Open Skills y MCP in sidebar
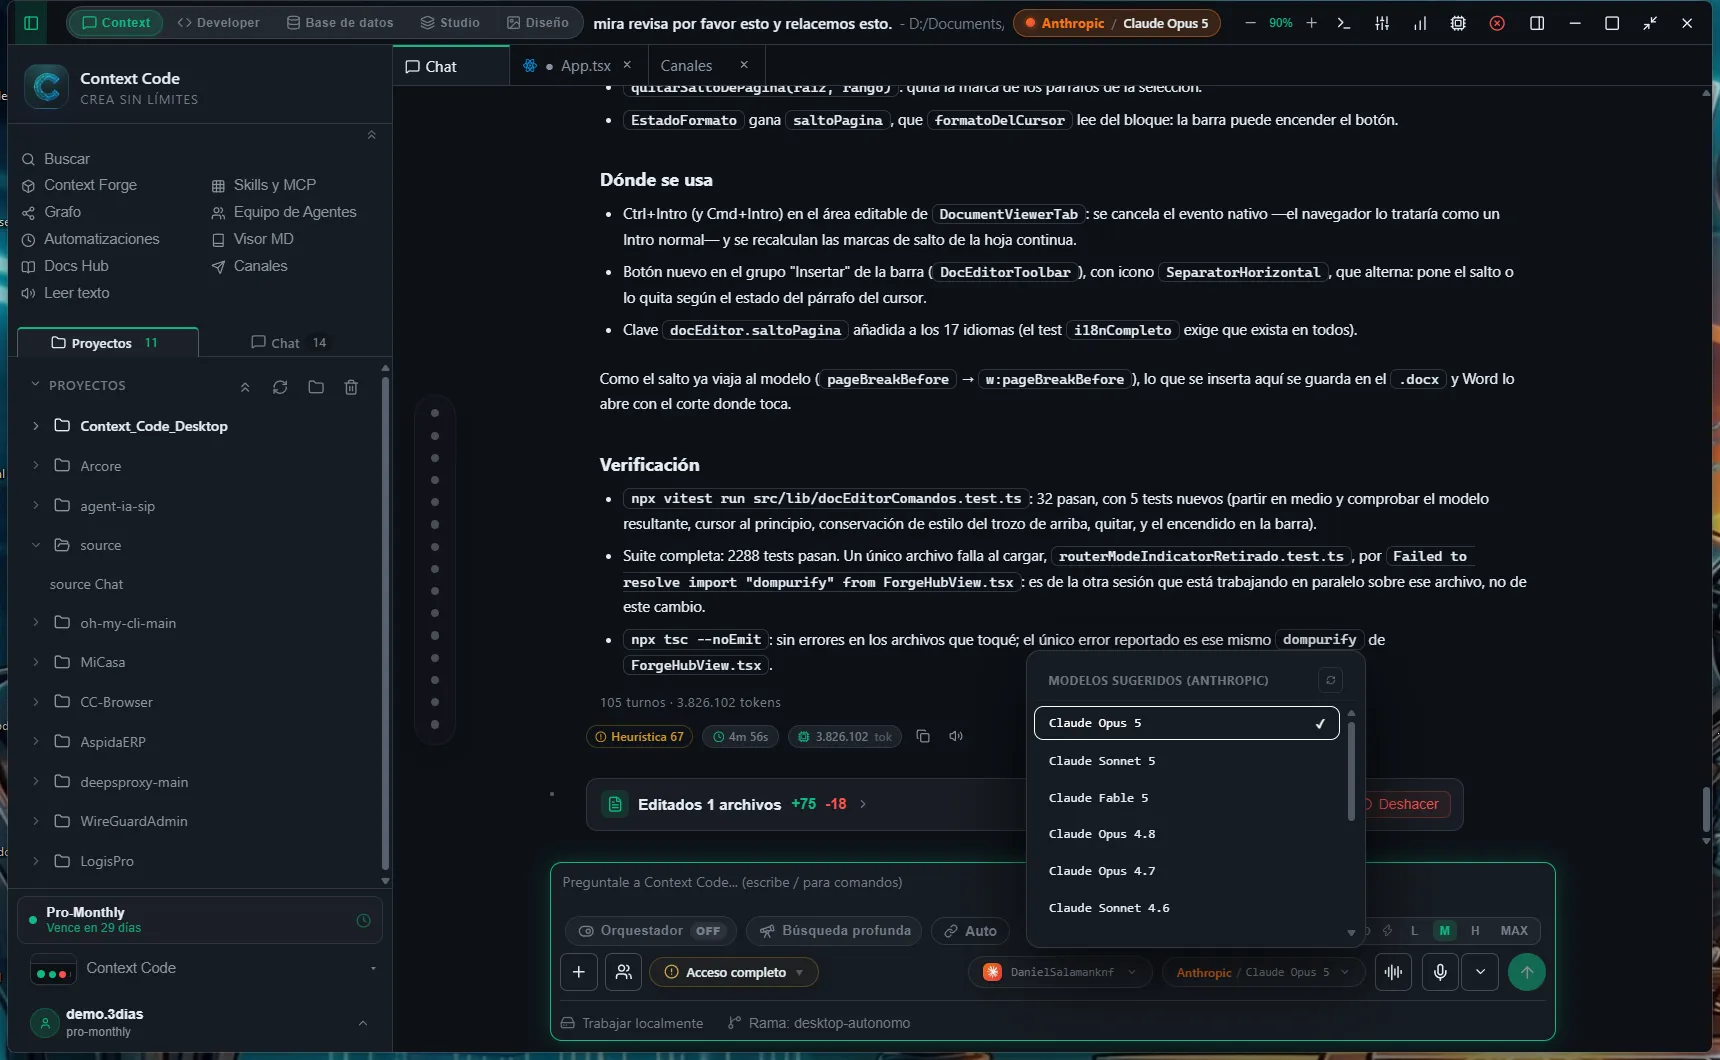 pos(275,185)
